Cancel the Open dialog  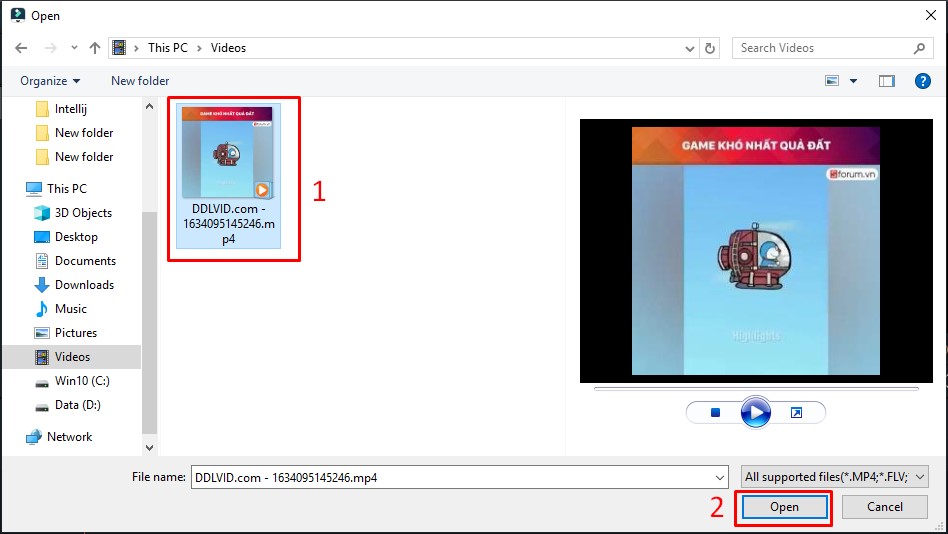(x=884, y=507)
